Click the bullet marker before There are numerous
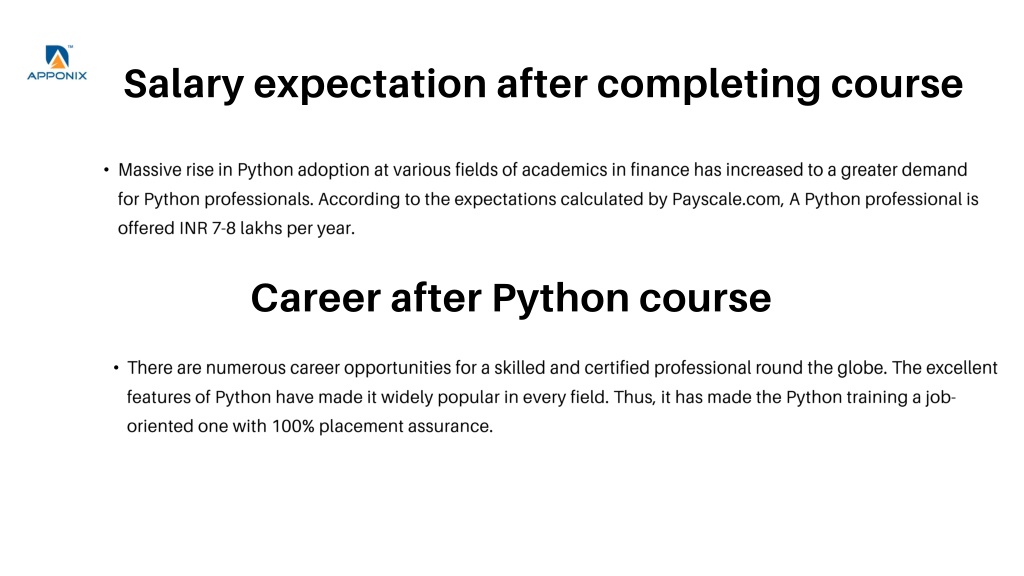 [x=116, y=368]
